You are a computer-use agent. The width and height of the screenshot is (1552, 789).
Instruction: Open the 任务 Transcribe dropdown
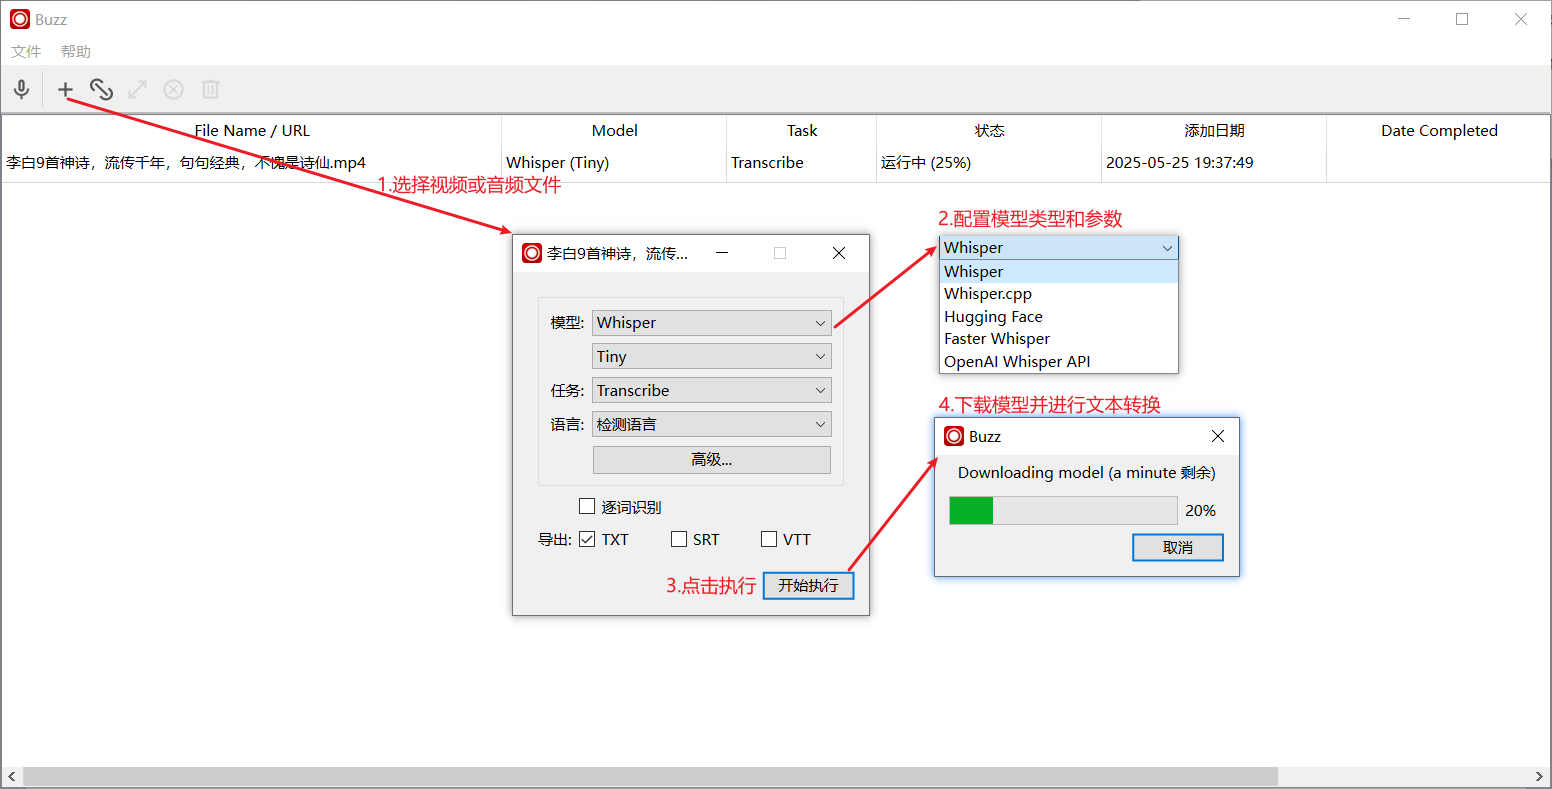click(x=712, y=391)
